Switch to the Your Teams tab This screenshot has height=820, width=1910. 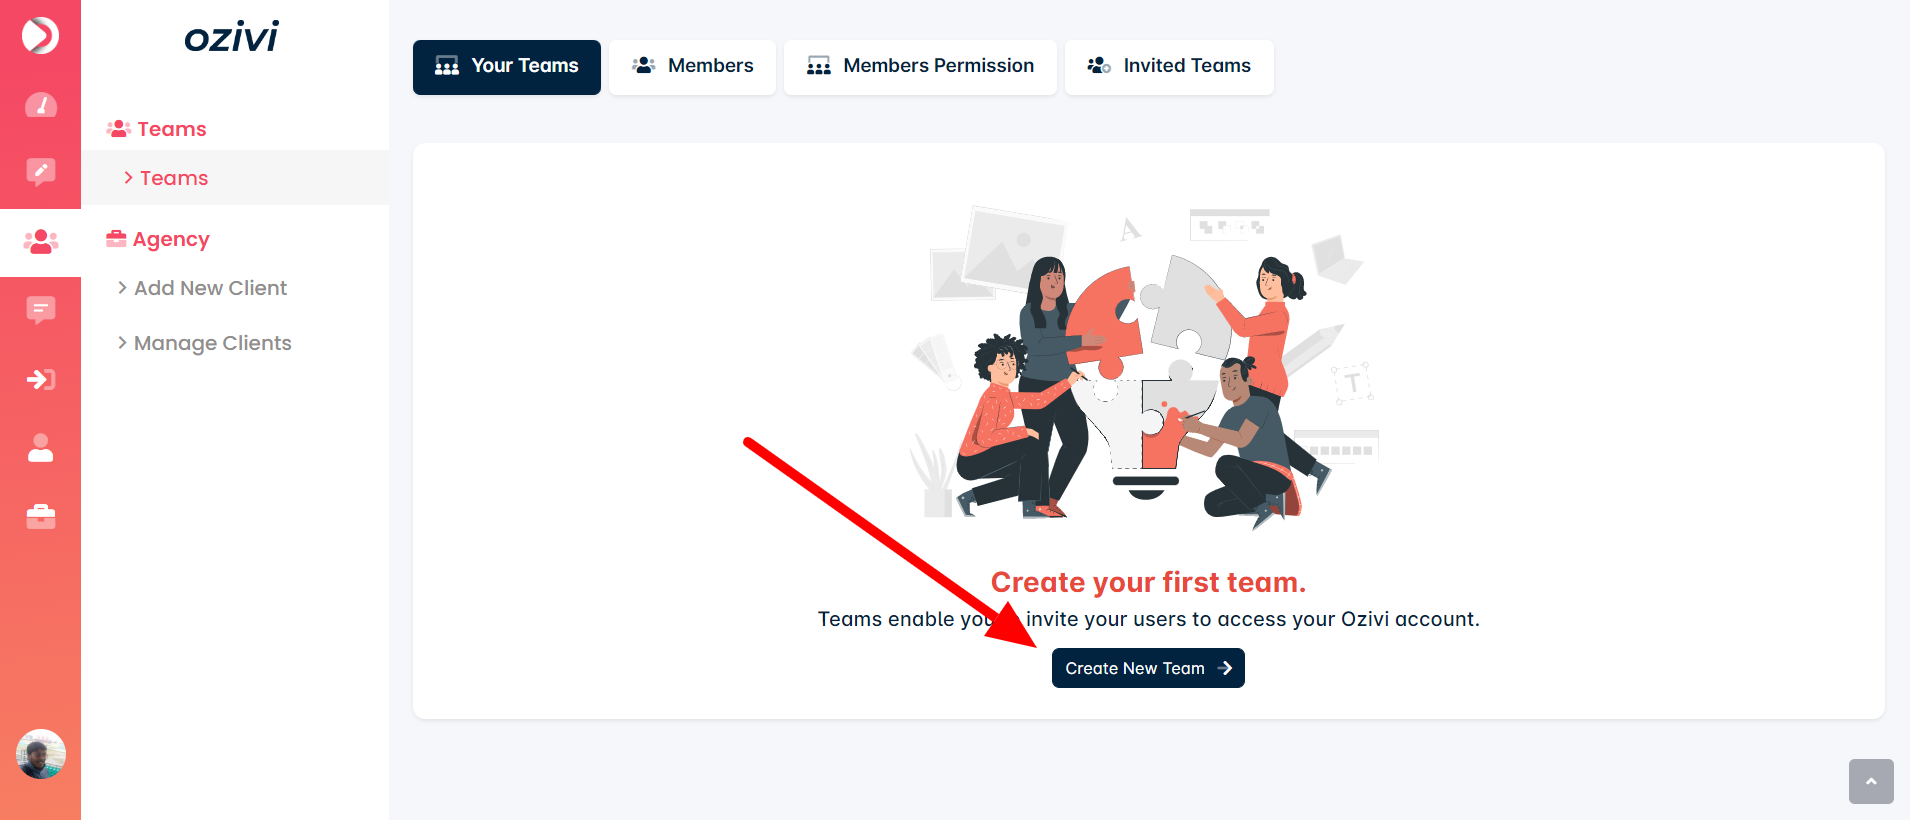[x=507, y=67]
